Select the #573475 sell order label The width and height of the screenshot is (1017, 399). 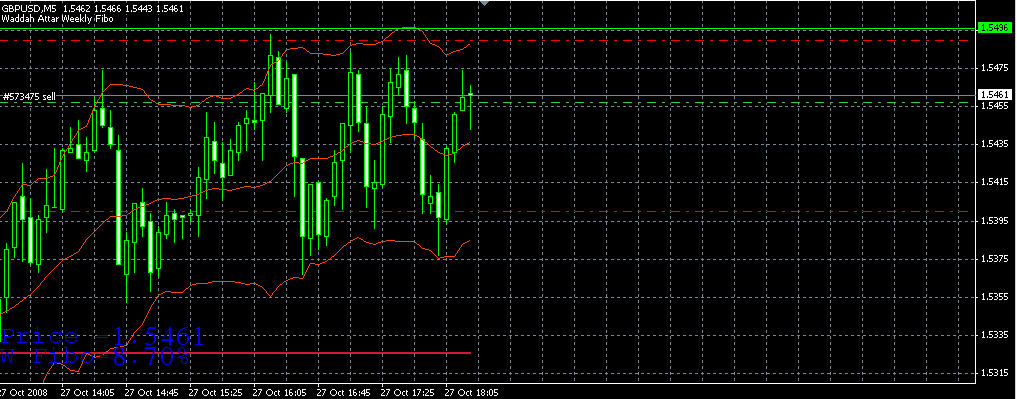[x=30, y=97]
